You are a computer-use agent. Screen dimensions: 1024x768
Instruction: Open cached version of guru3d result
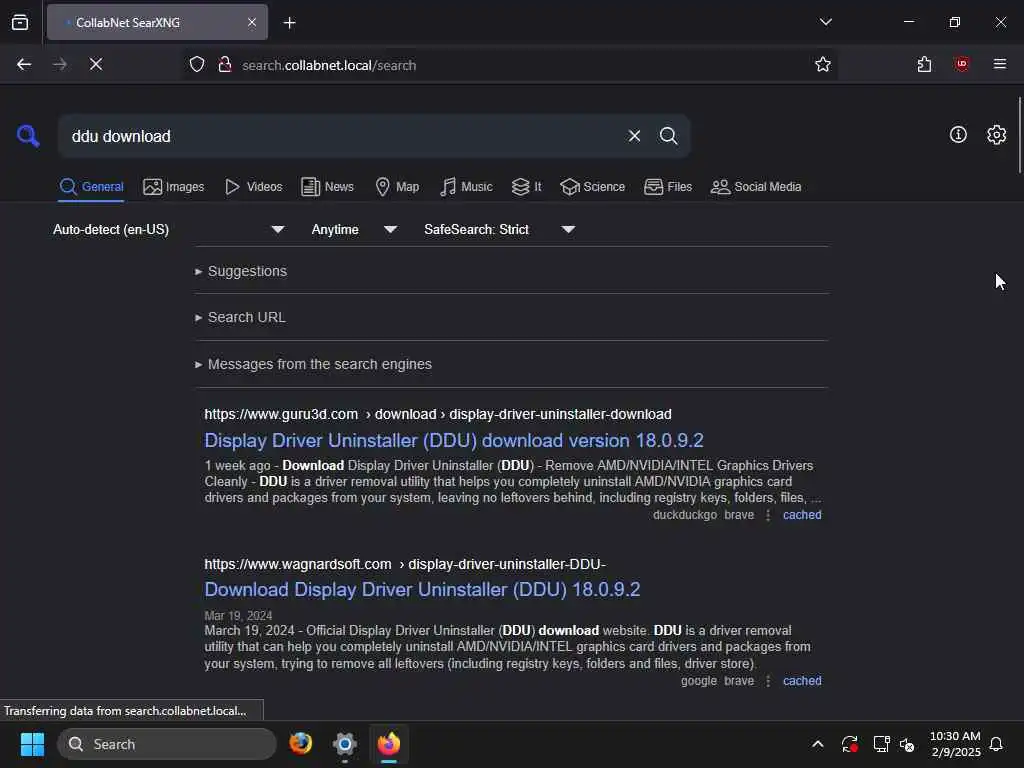coord(802,515)
